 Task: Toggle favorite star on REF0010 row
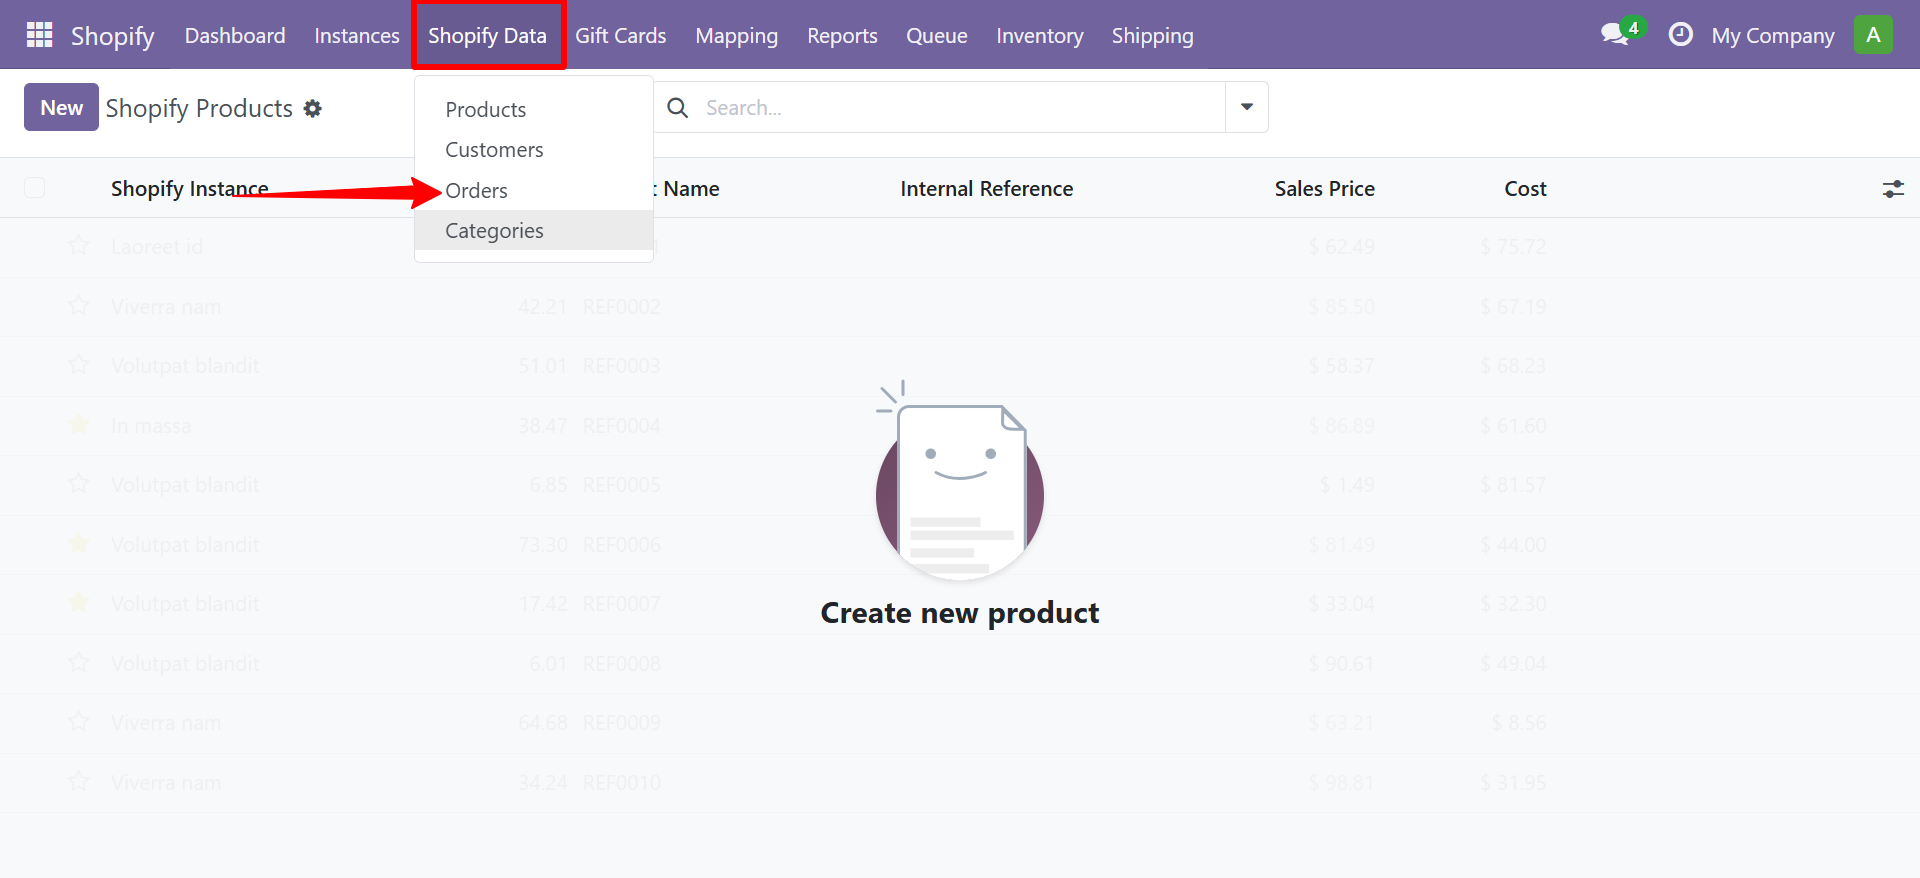pos(79,782)
